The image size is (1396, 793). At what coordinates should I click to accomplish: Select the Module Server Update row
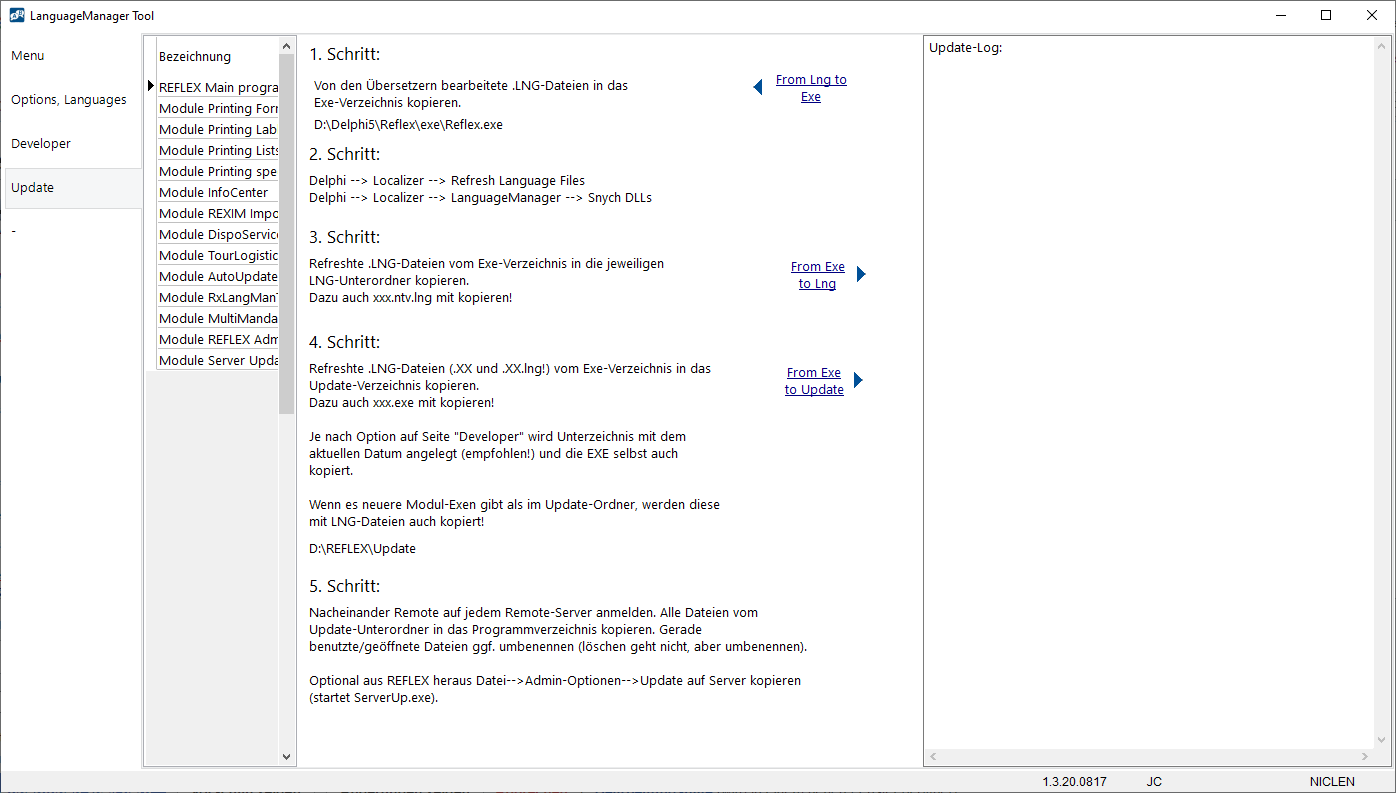[x=218, y=361]
